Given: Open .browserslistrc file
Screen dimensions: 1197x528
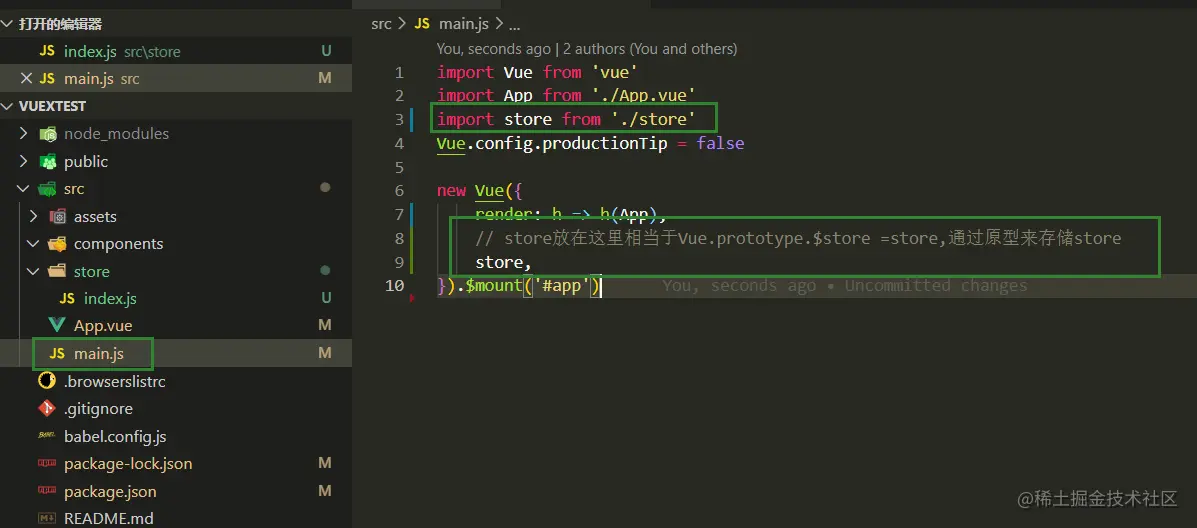Looking at the screenshot, I should 115,381.
